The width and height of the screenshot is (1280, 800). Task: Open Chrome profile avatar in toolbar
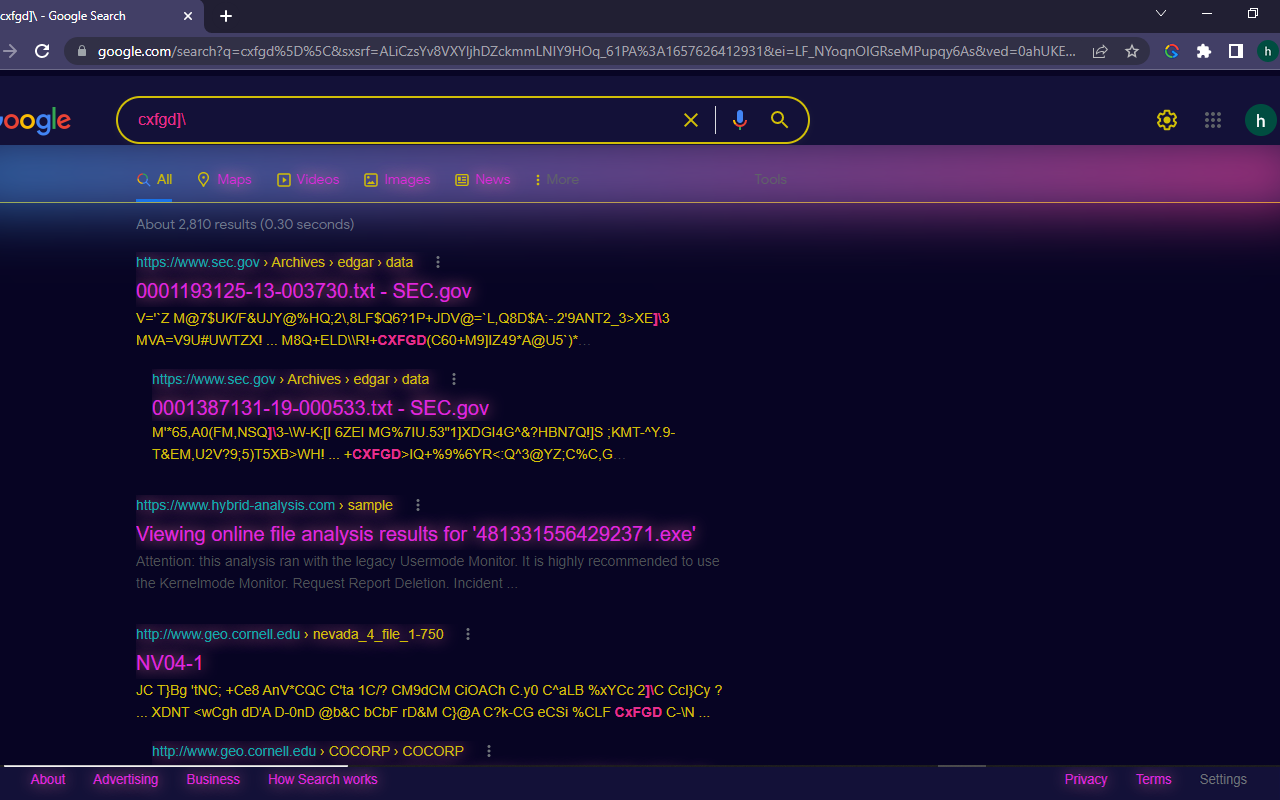1268,51
